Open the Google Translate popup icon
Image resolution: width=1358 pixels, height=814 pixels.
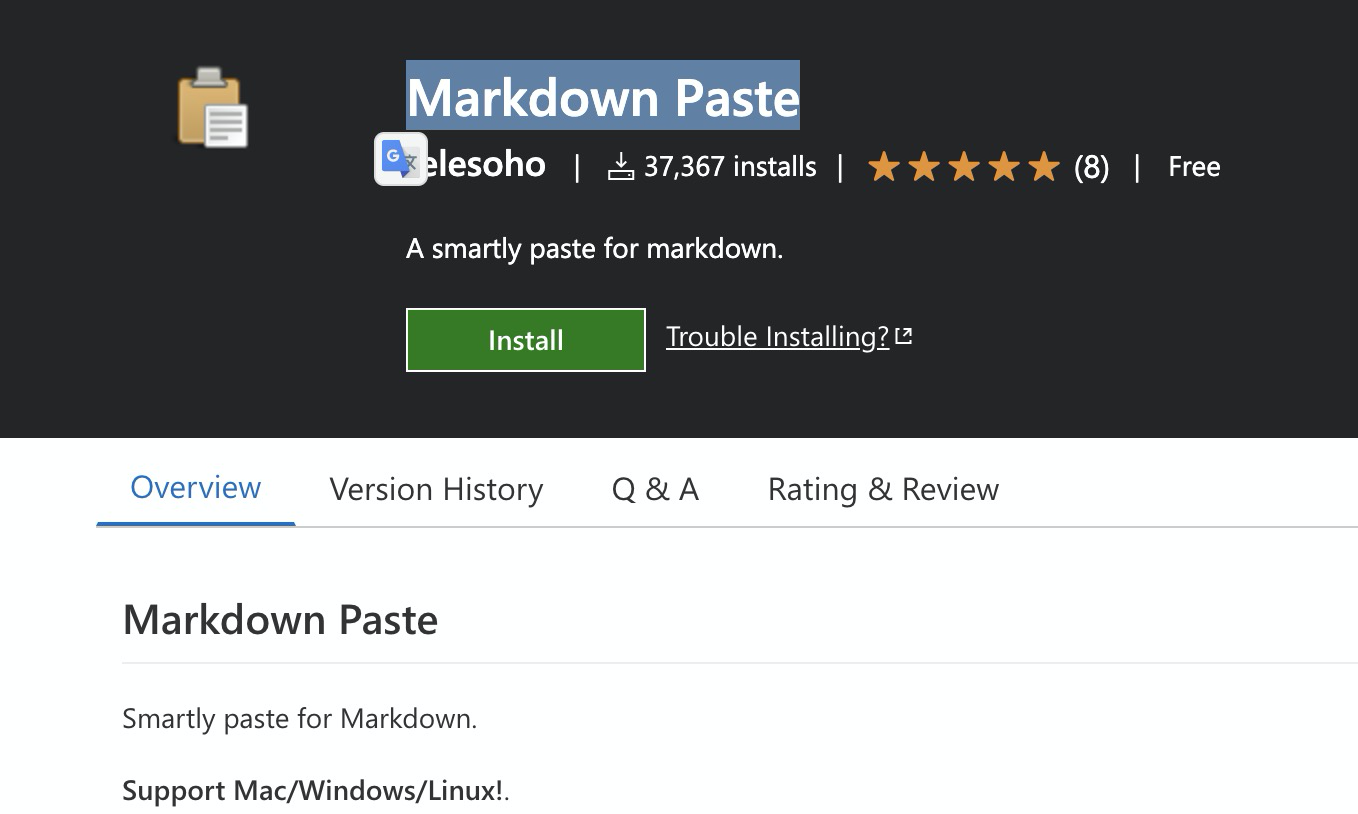pos(401,159)
